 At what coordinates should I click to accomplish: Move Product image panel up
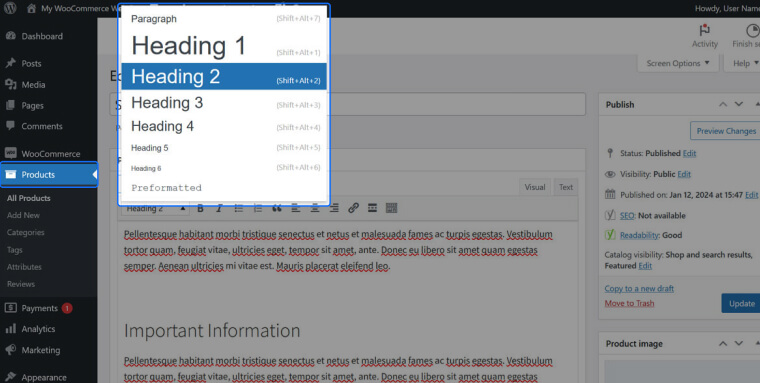[x=723, y=343]
